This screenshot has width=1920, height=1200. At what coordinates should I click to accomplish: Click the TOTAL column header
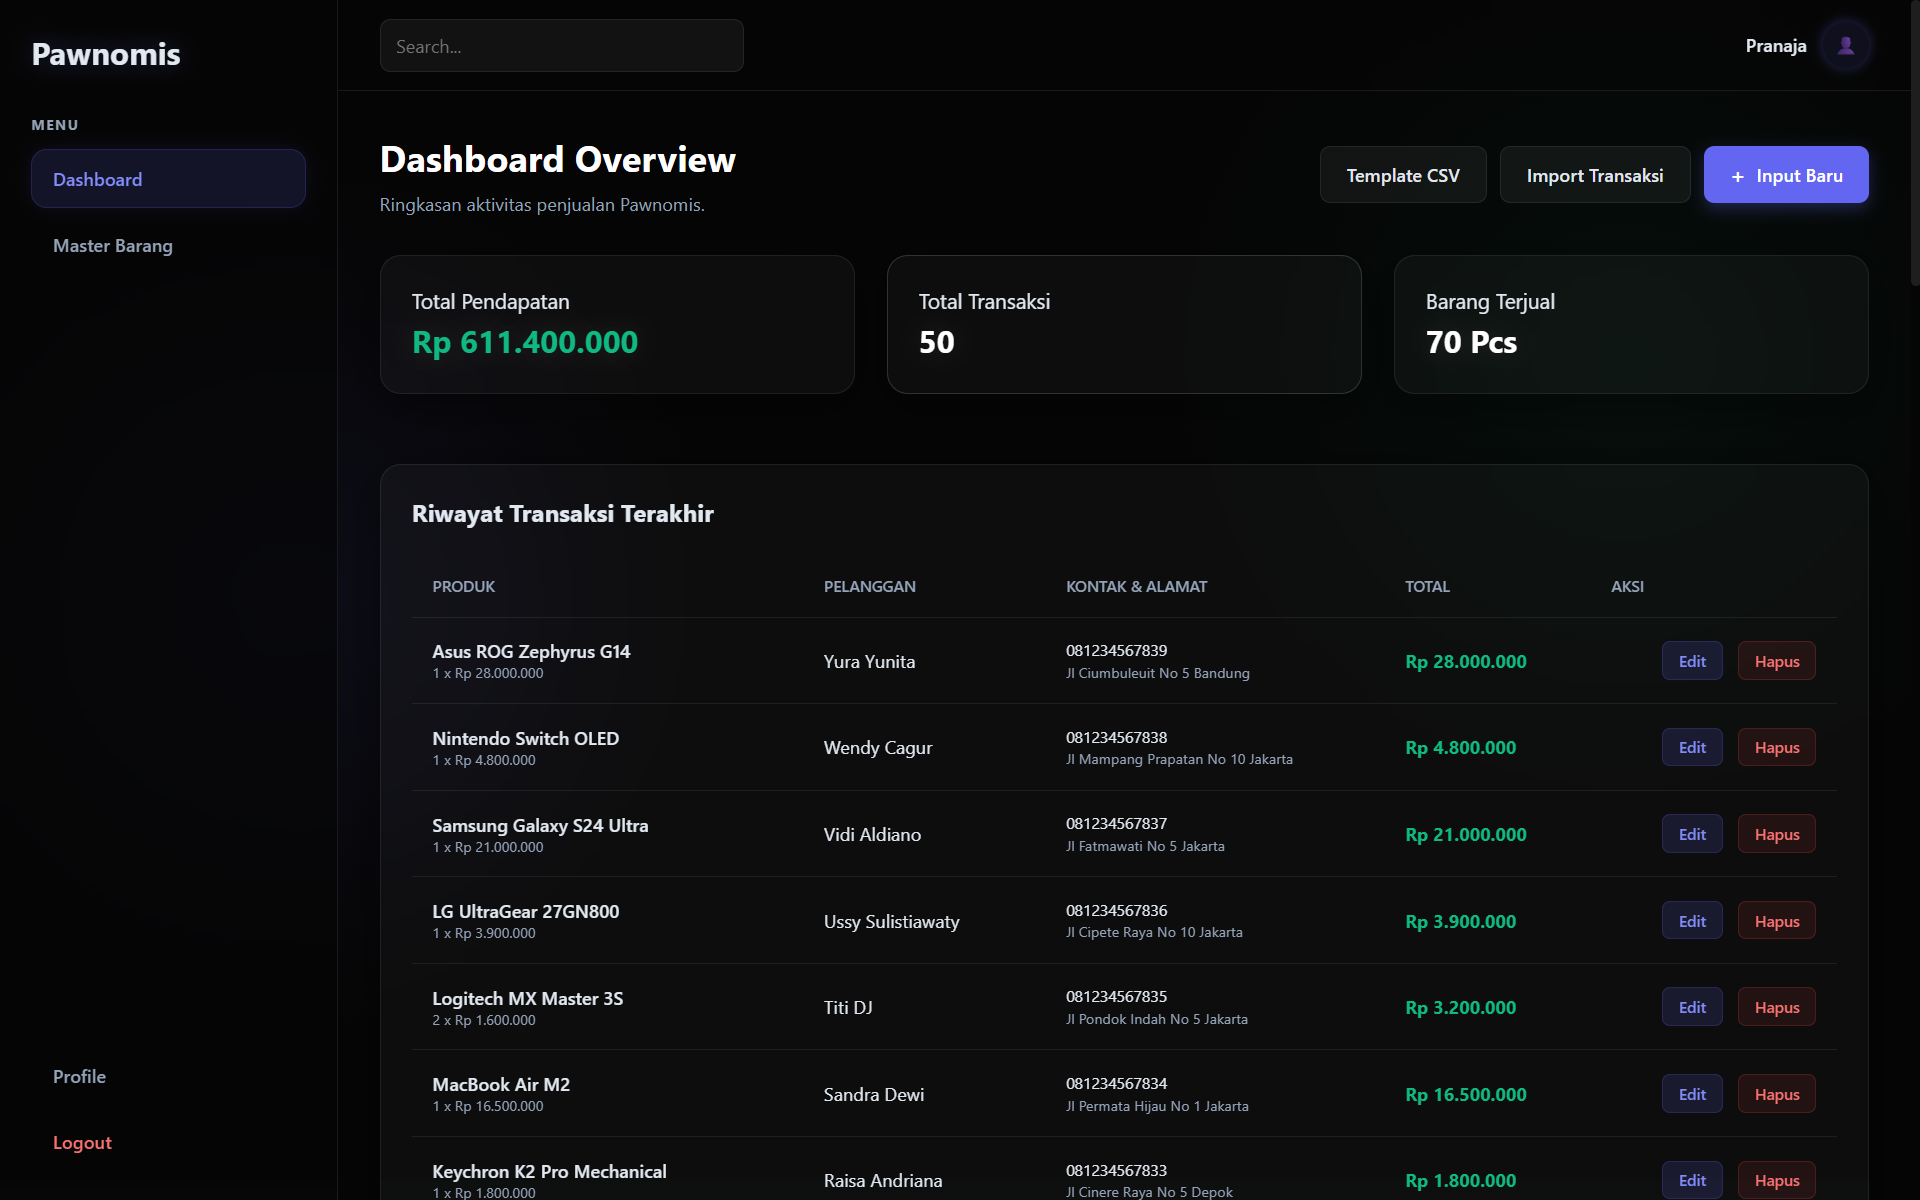click(1427, 587)
